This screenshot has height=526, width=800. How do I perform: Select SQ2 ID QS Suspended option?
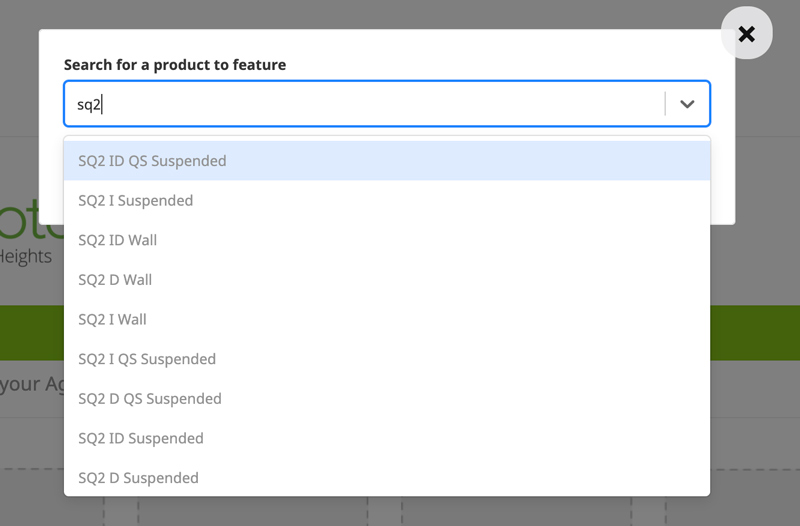click(x=152, y=161)
